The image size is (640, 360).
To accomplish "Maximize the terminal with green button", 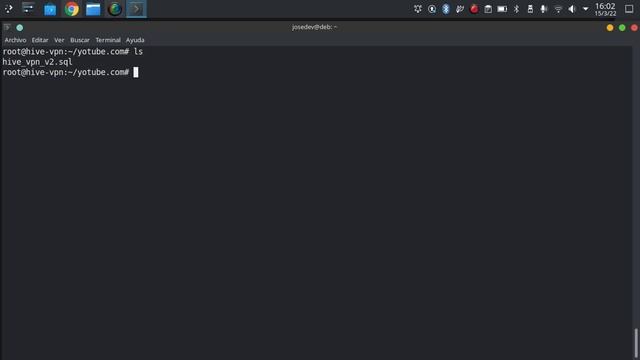I will [x=622, y=28].
